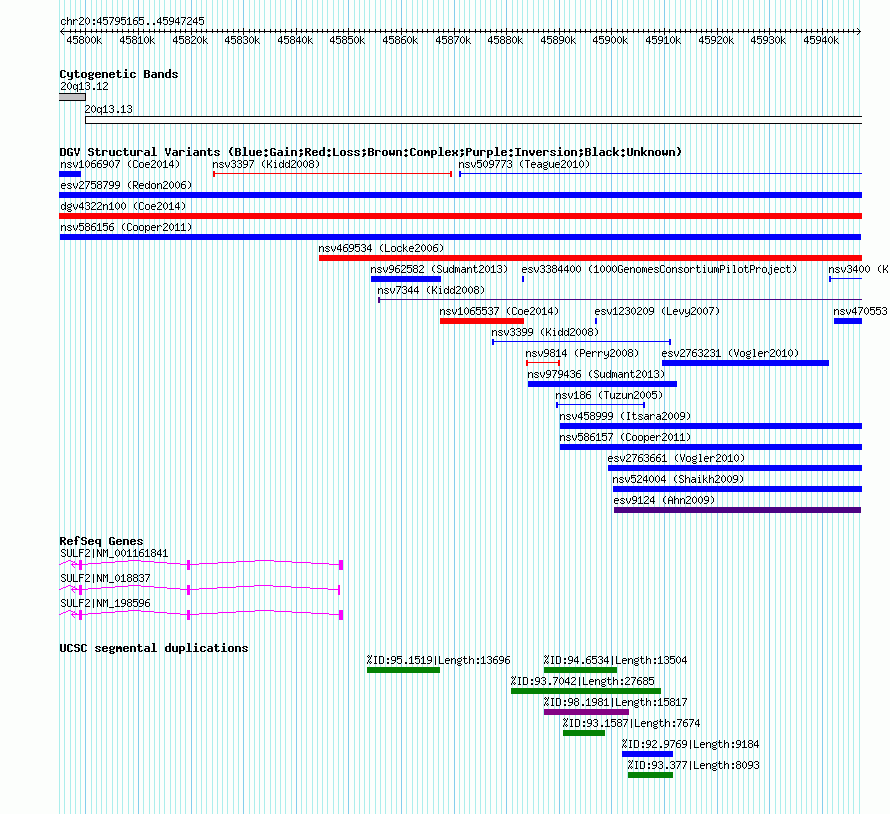
Task: Click nsv962582 (Sudmant2013) blue gain bar
Action: tap(406, 279)
